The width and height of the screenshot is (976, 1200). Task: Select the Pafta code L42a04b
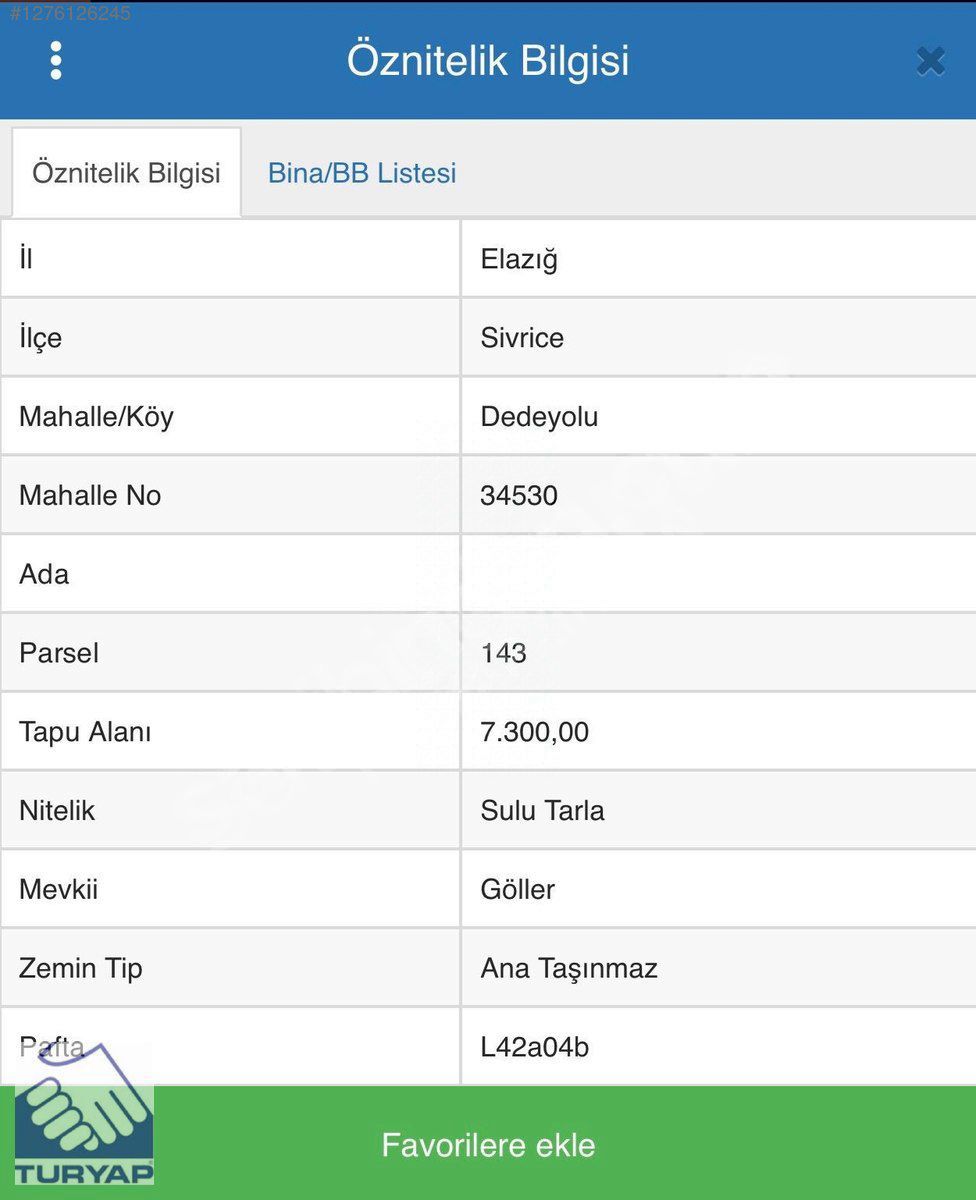point(534,1048)
